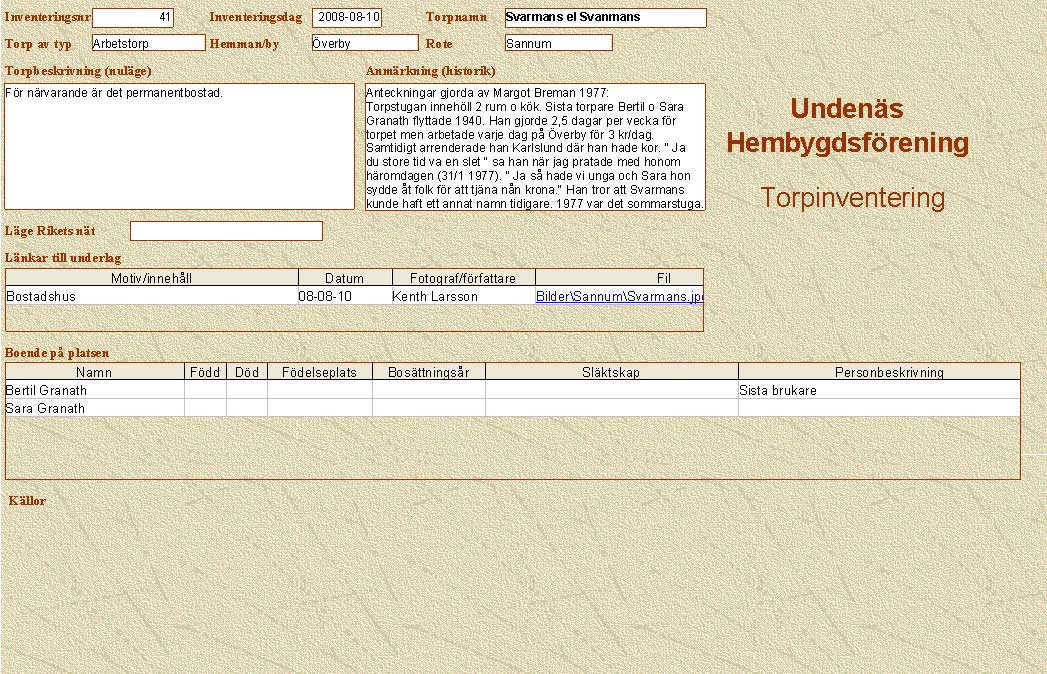Click the Släktskap column header
The image size is (1047, 674).
[x=611, y=372]
